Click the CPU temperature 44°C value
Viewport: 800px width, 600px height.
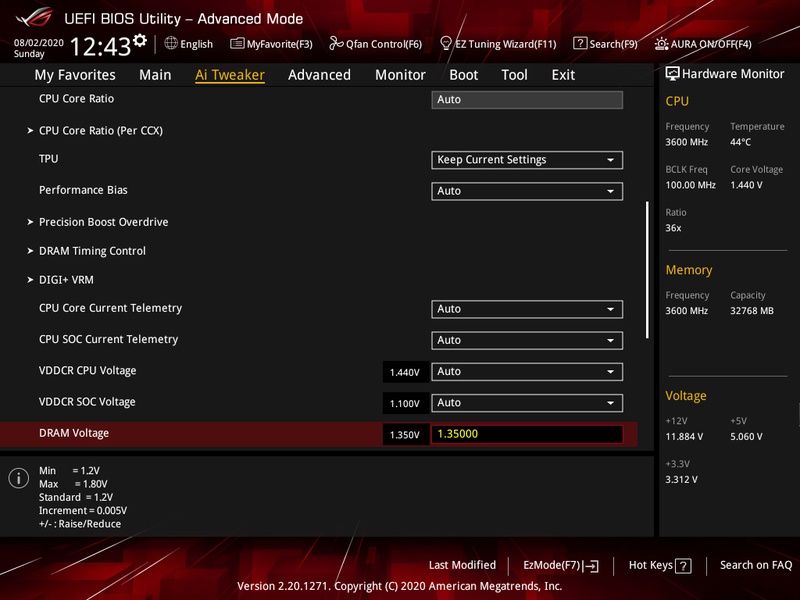click(x=740, y=142)
